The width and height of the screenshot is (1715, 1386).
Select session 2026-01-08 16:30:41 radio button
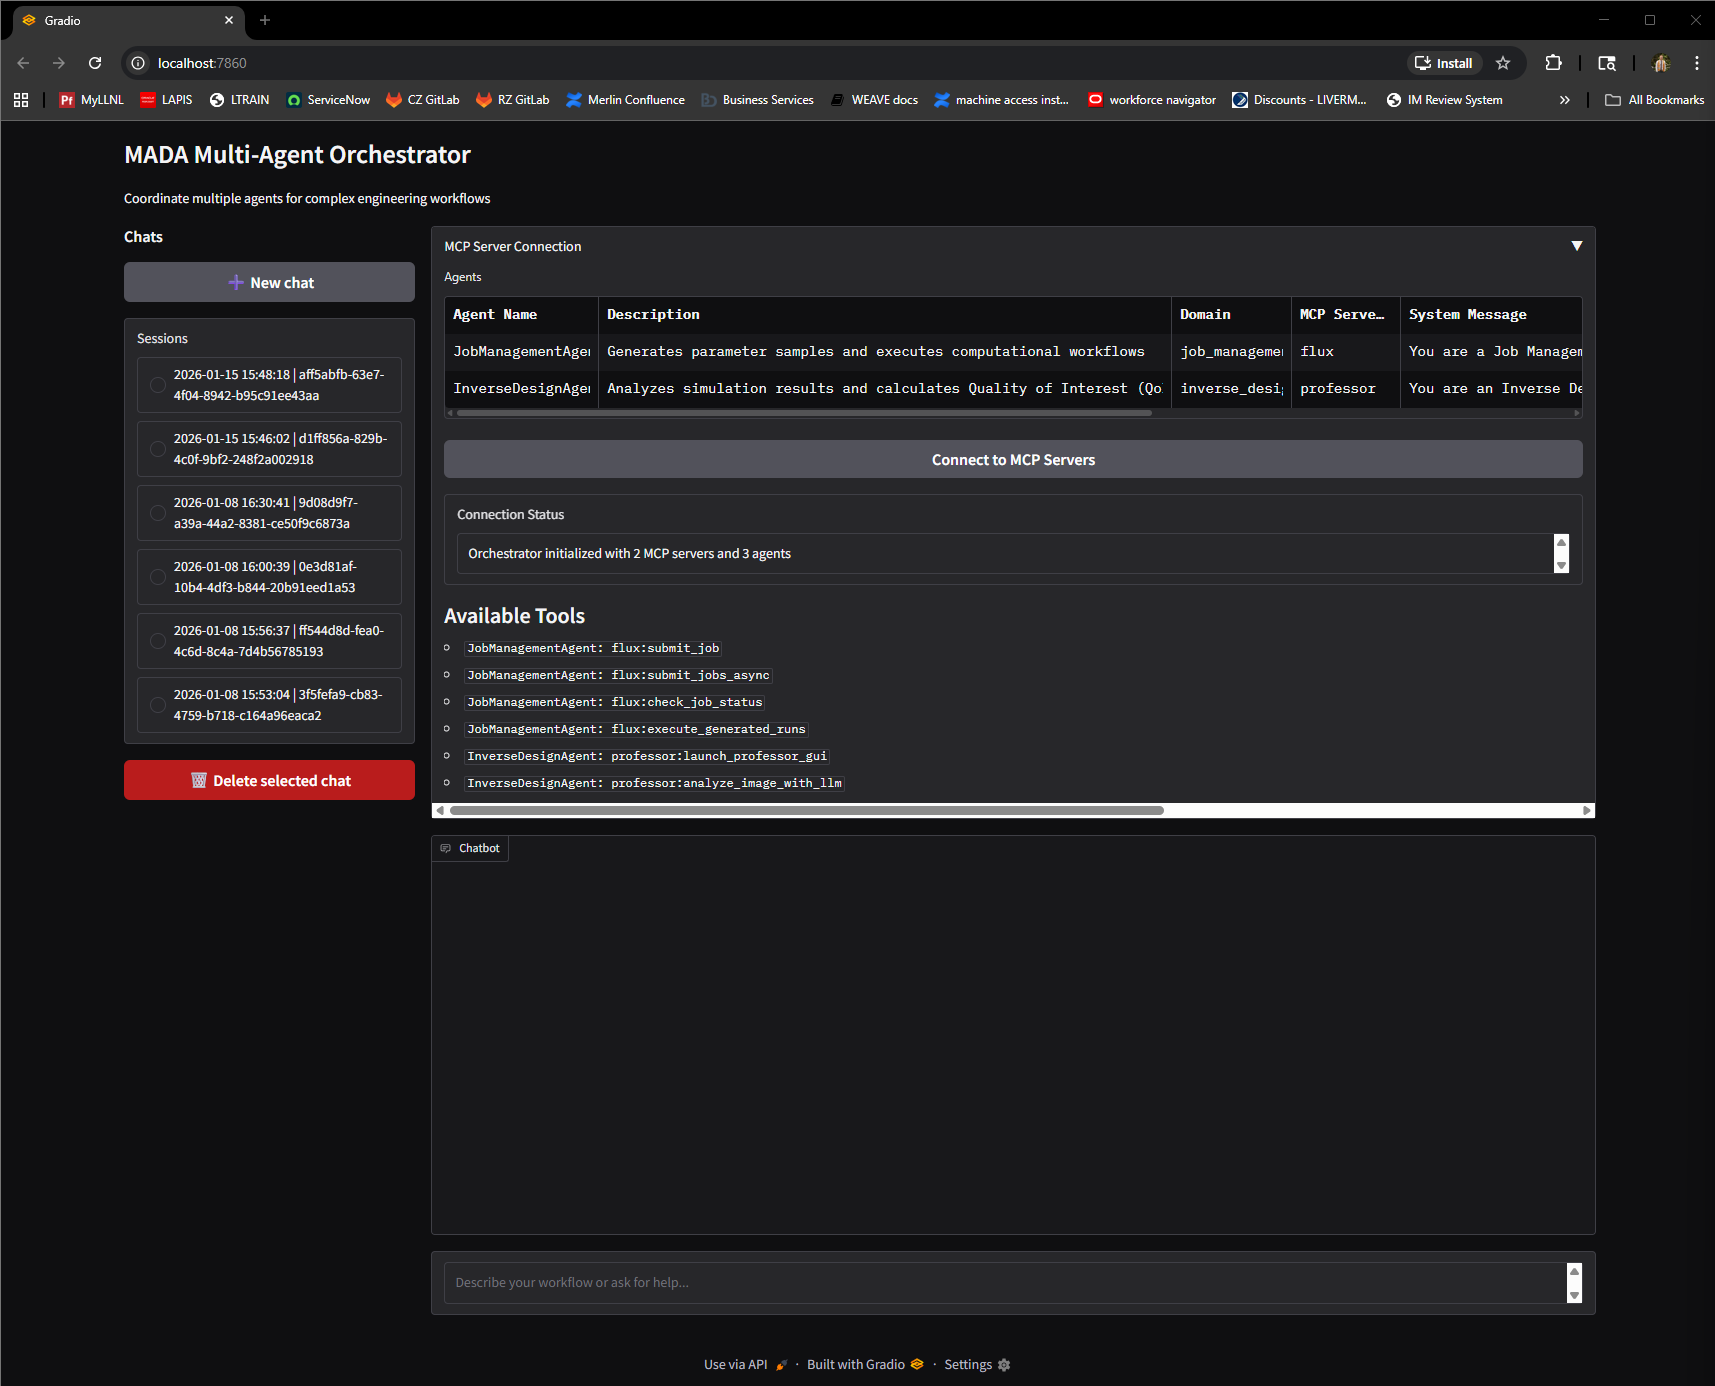[x=157, y=513]
